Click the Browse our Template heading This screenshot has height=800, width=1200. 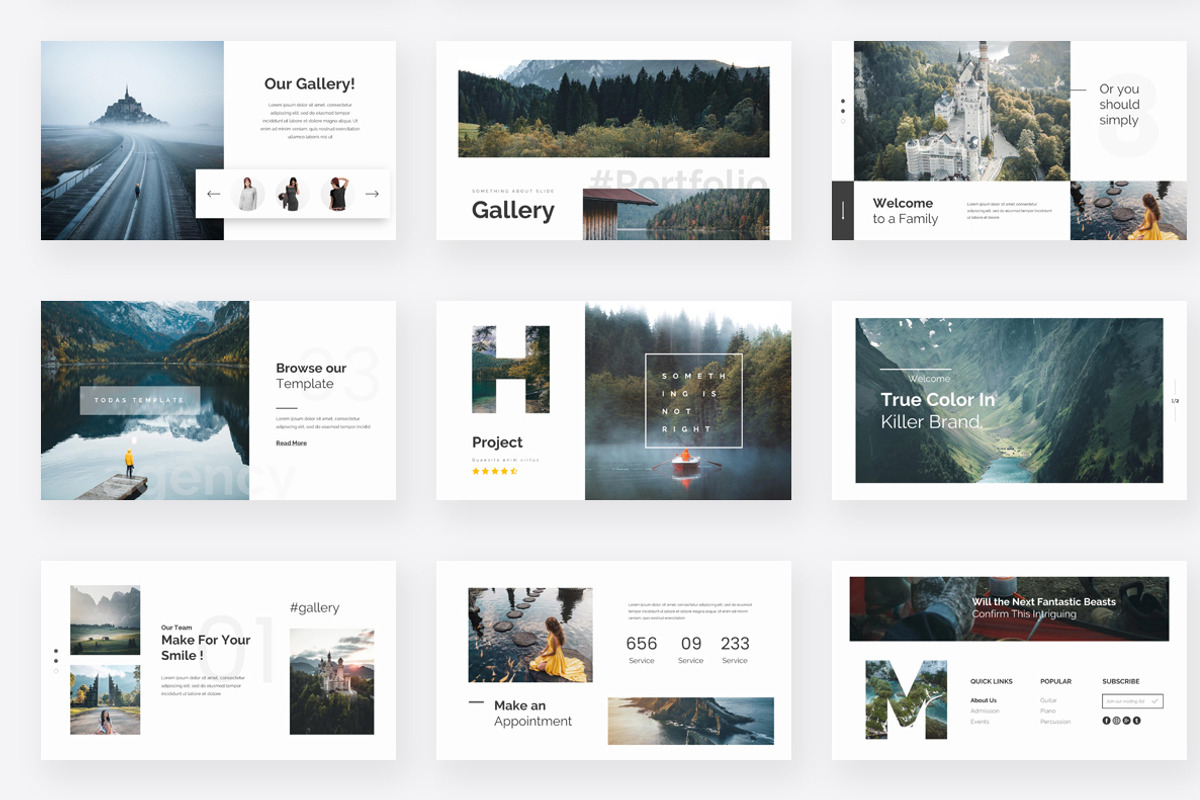[311, 376]
